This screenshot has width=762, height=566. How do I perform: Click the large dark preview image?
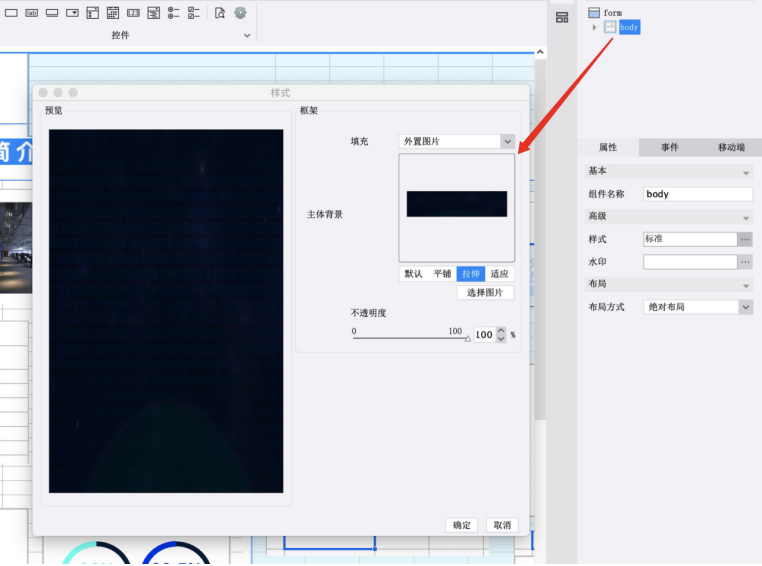166,311
